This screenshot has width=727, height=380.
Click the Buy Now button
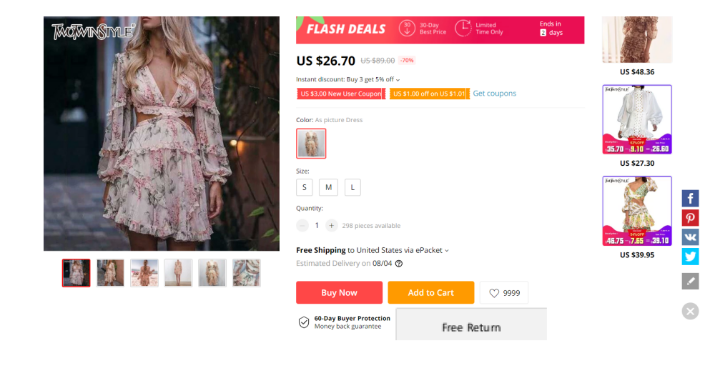point(339,292)
